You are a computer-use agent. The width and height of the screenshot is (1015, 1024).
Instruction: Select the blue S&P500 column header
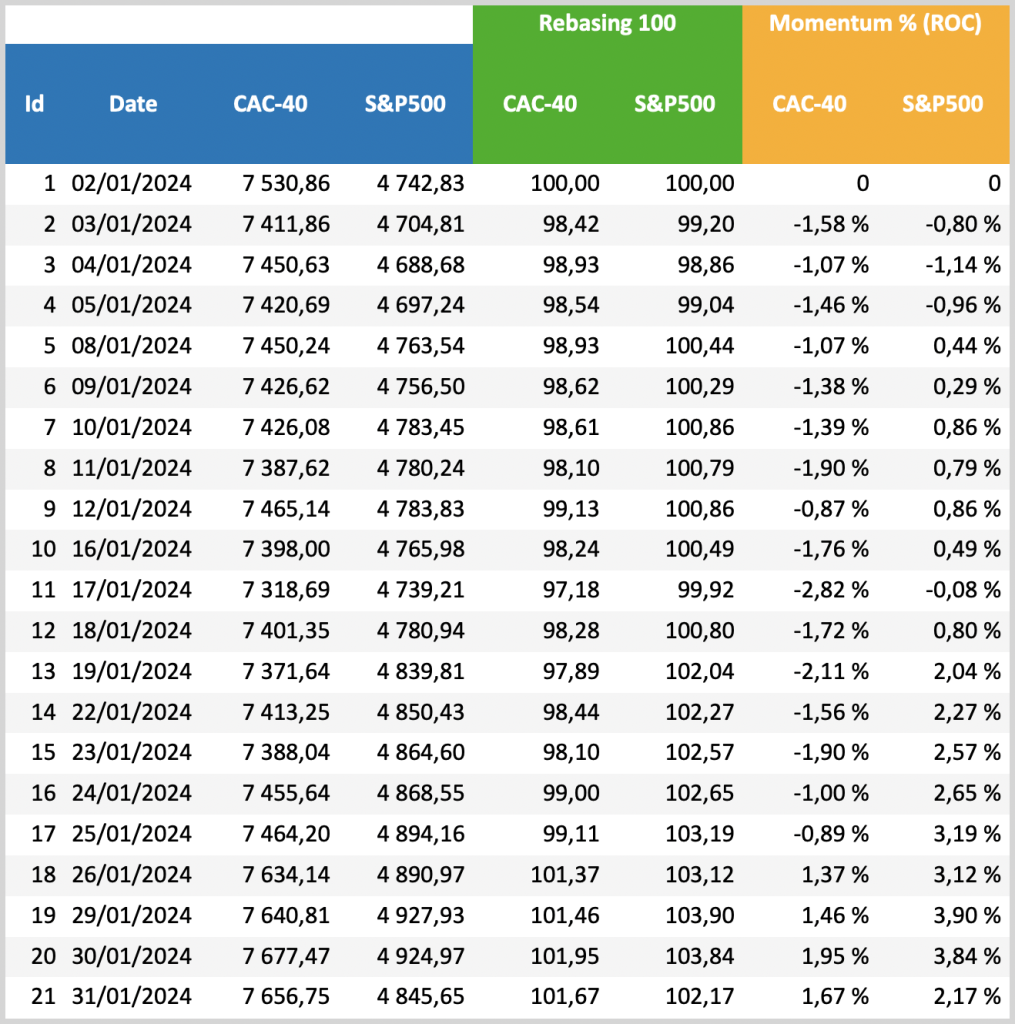coord(405,104)
